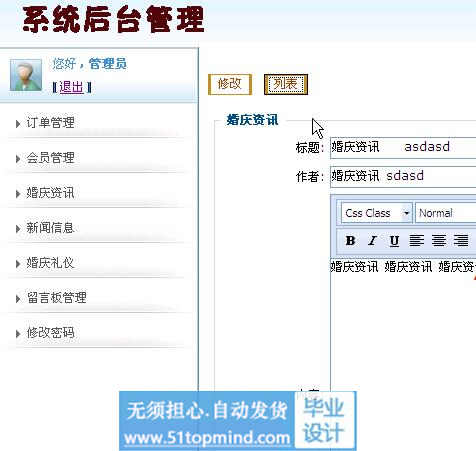The width and height of the screenshot is (476, 451).
Task: Toggle Italic formatting in the editor
Action: coord(372,240)
